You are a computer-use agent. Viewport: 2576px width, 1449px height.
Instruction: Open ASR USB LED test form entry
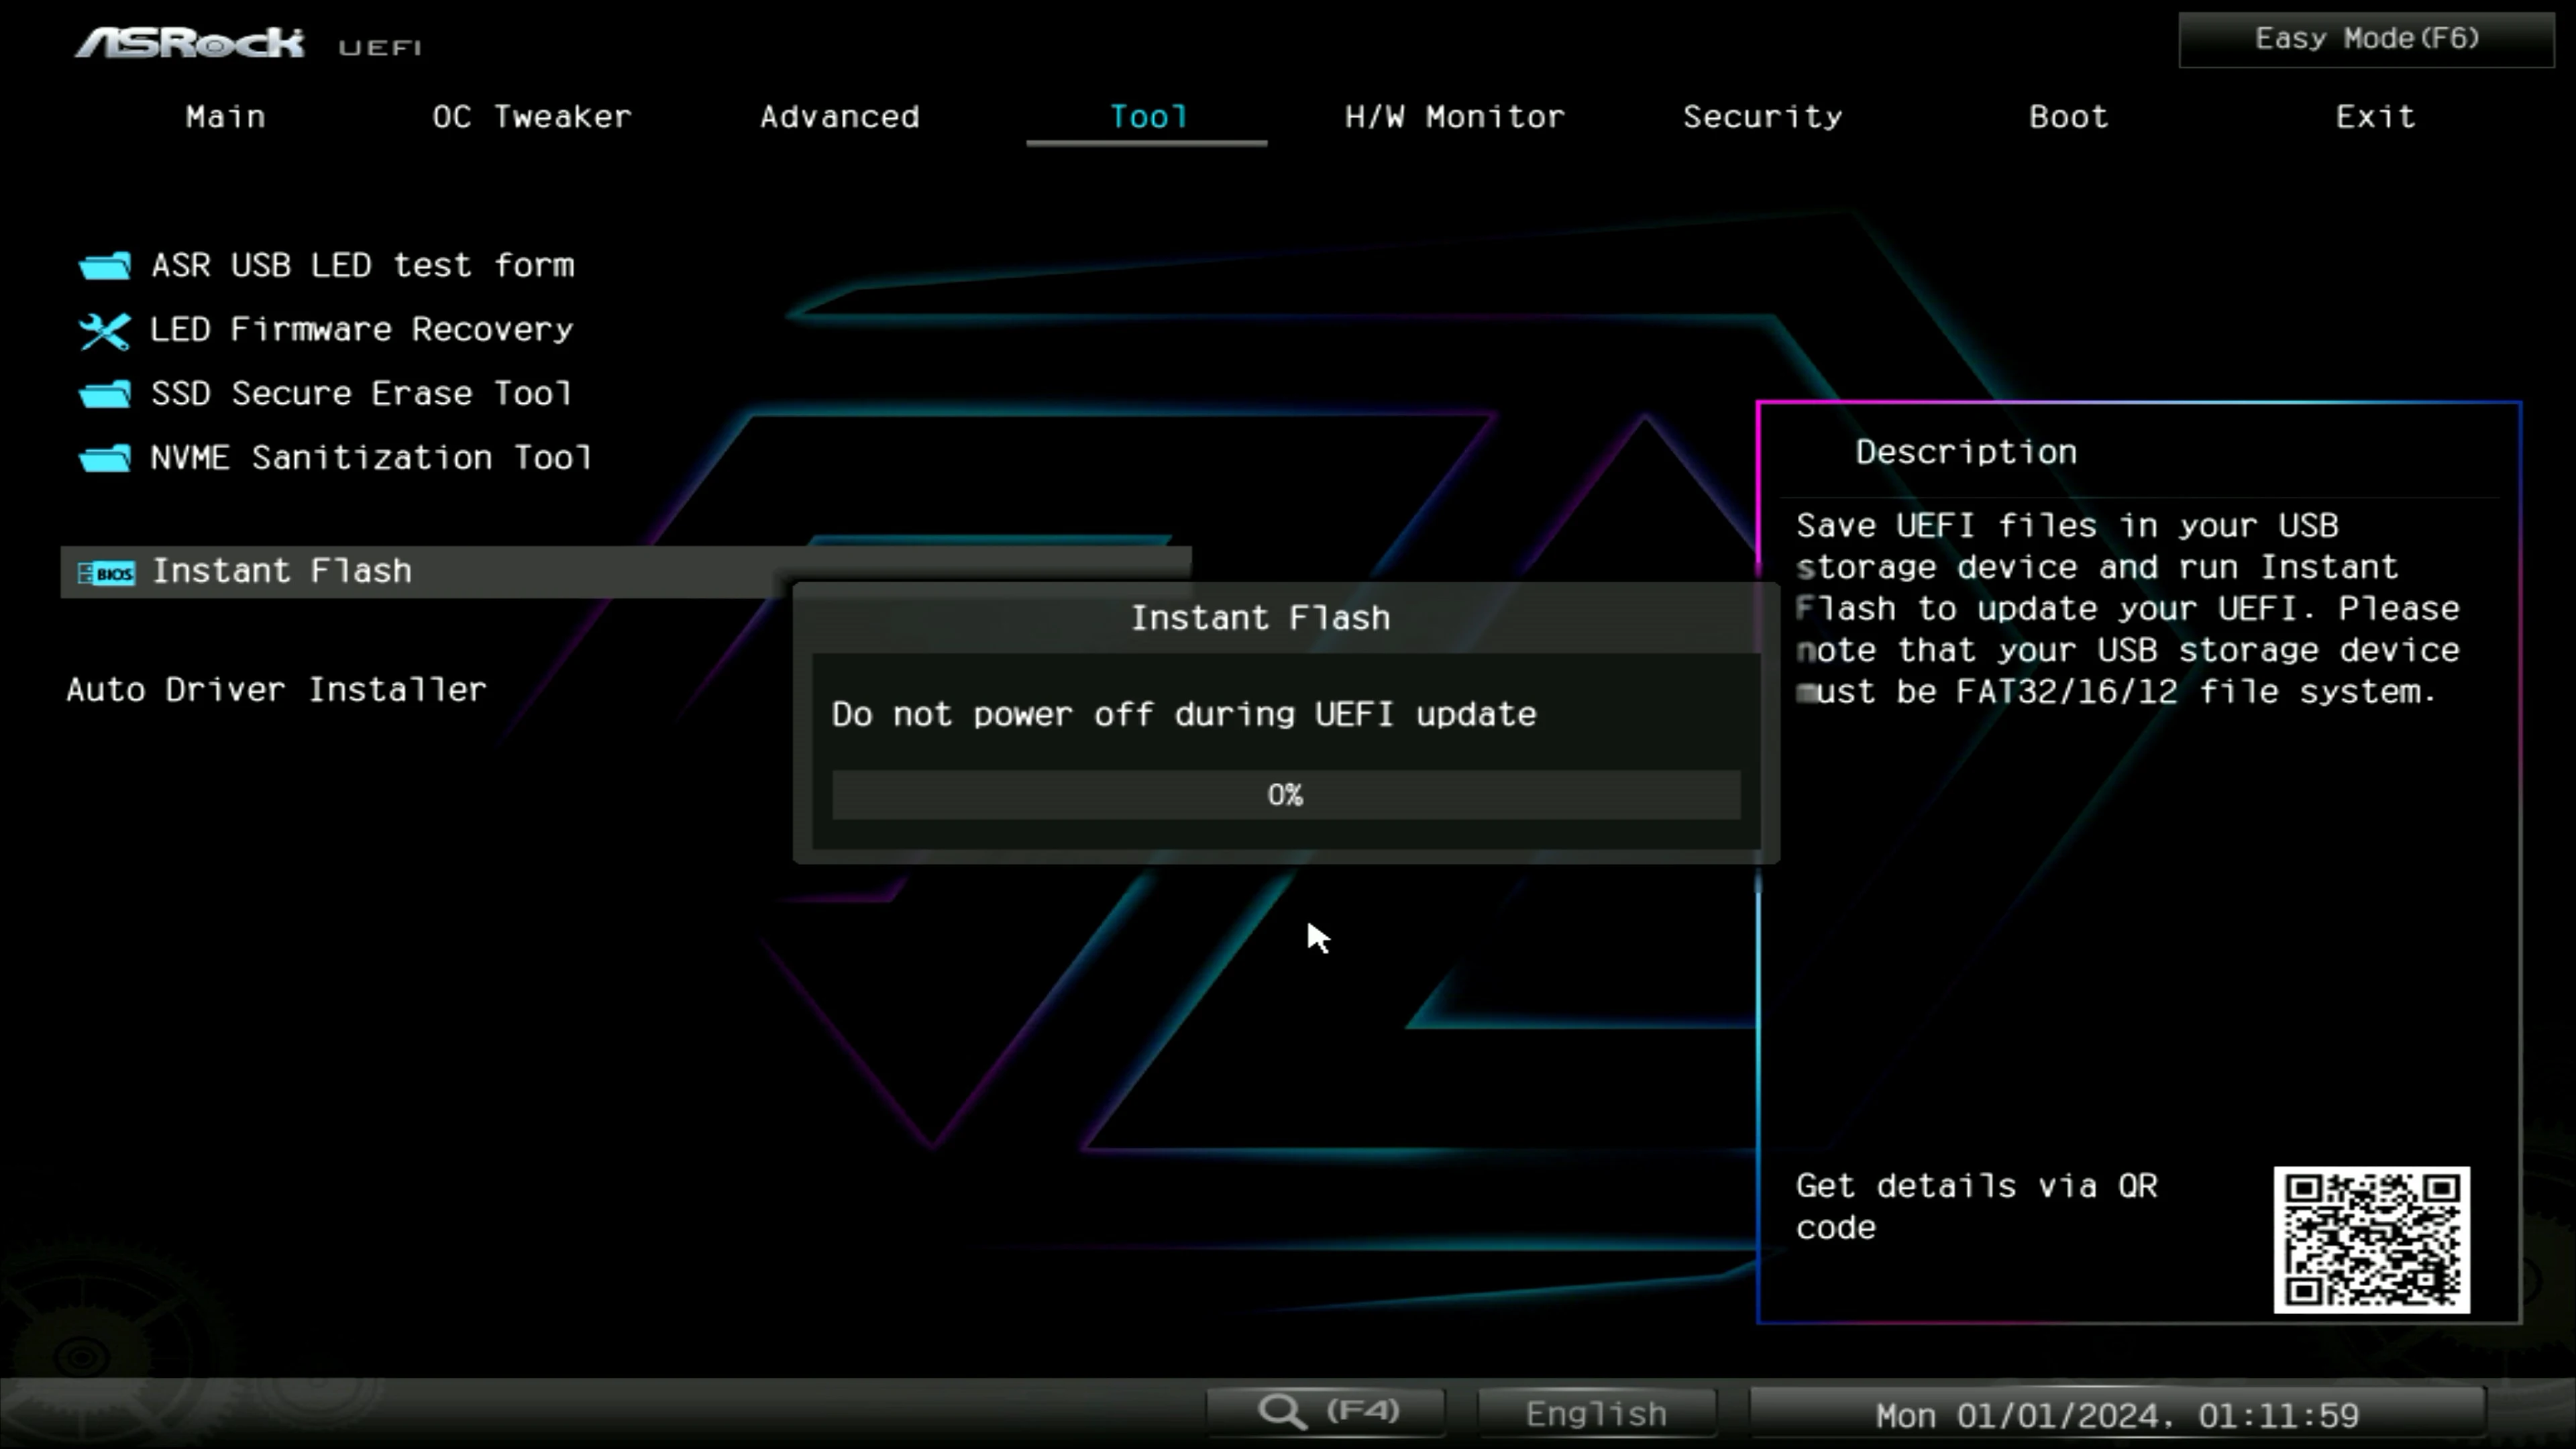pos(362,265)
